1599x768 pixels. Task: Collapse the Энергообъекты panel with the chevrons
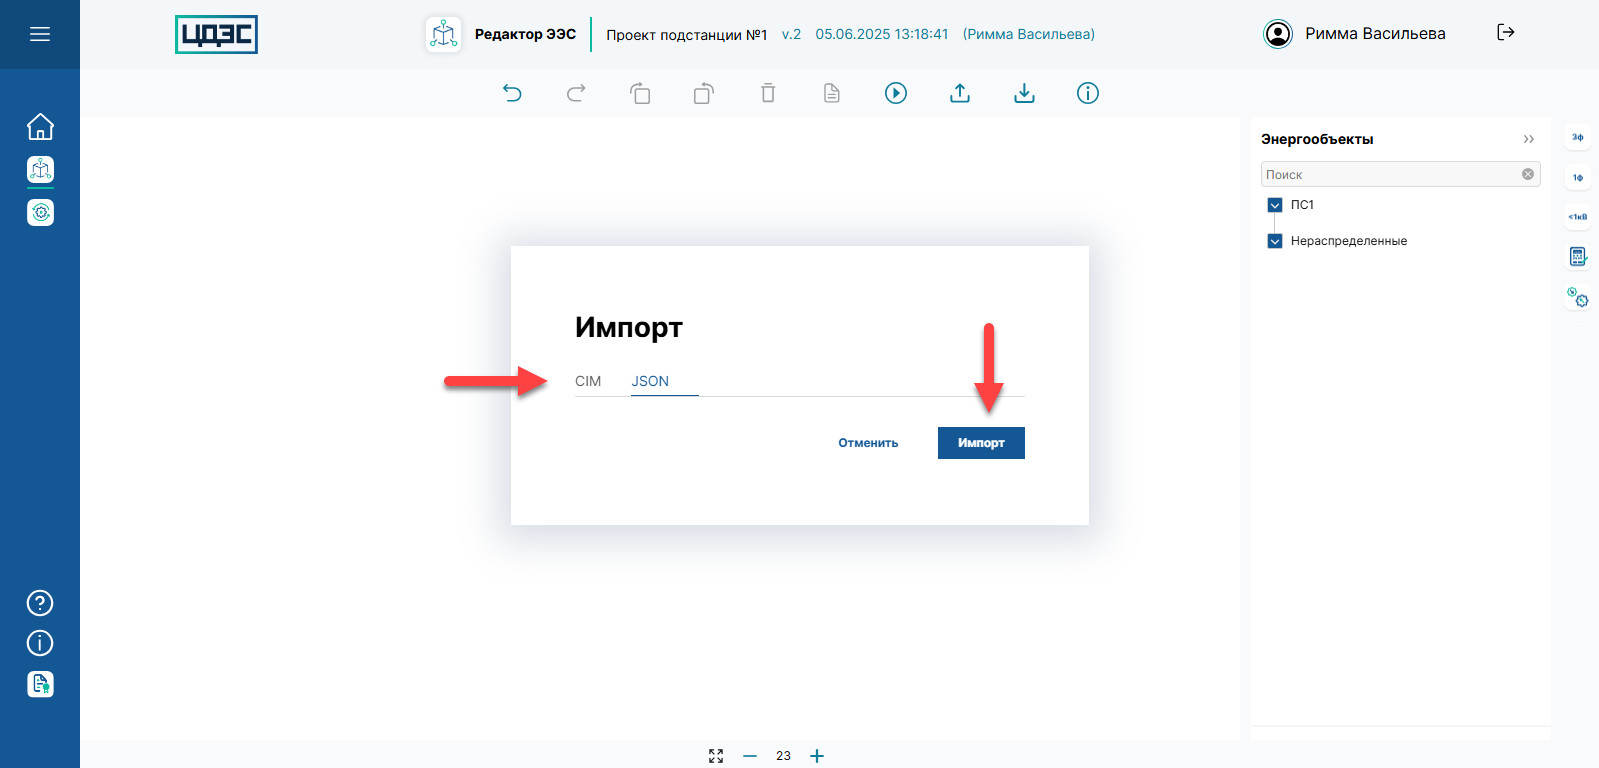click(1528, 139)
